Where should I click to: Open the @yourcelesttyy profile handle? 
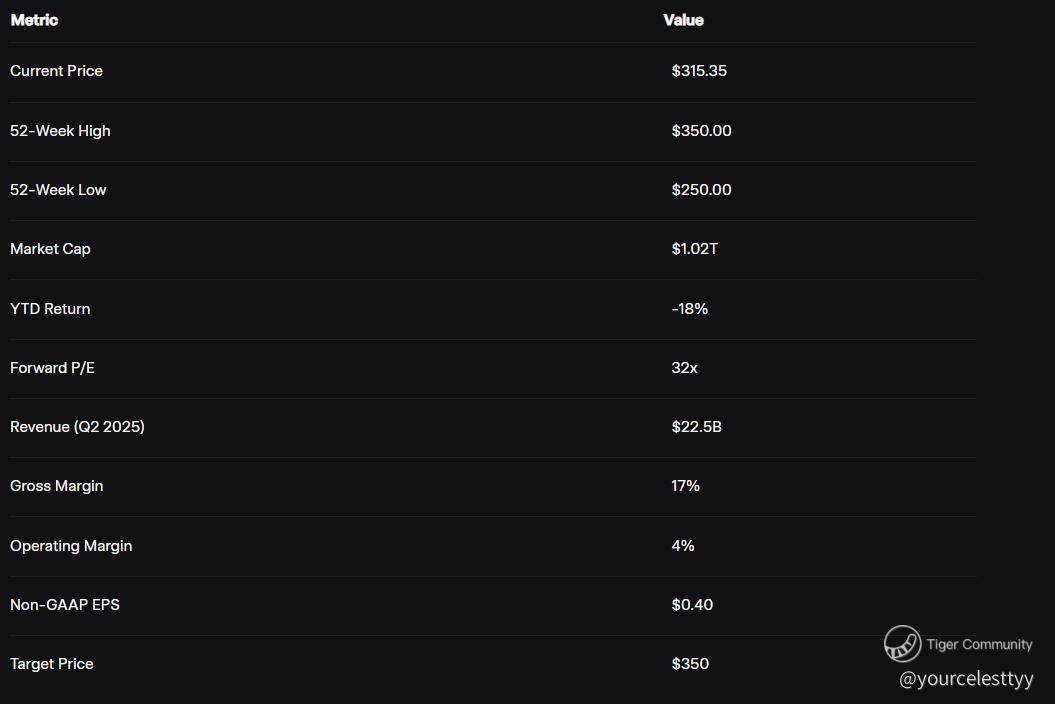pyautogui.click(x=966, y=679)
